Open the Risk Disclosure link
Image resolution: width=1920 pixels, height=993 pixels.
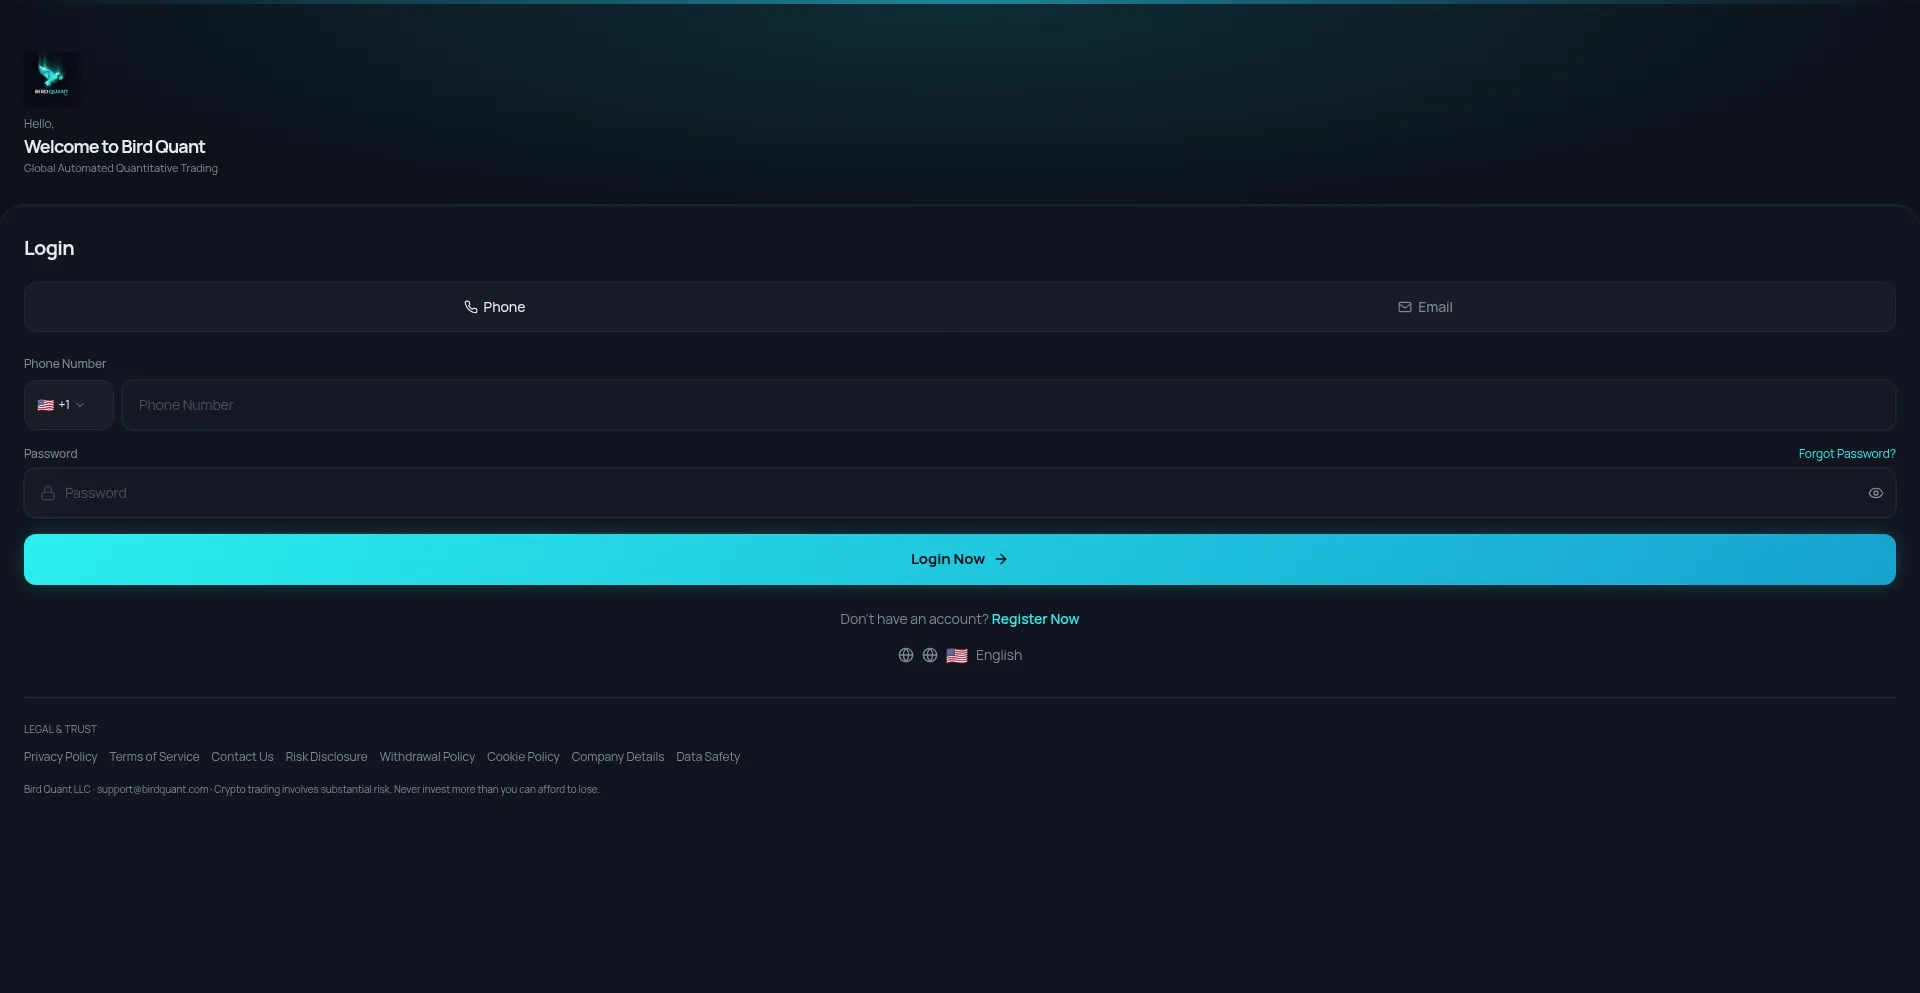pos(326,757)
